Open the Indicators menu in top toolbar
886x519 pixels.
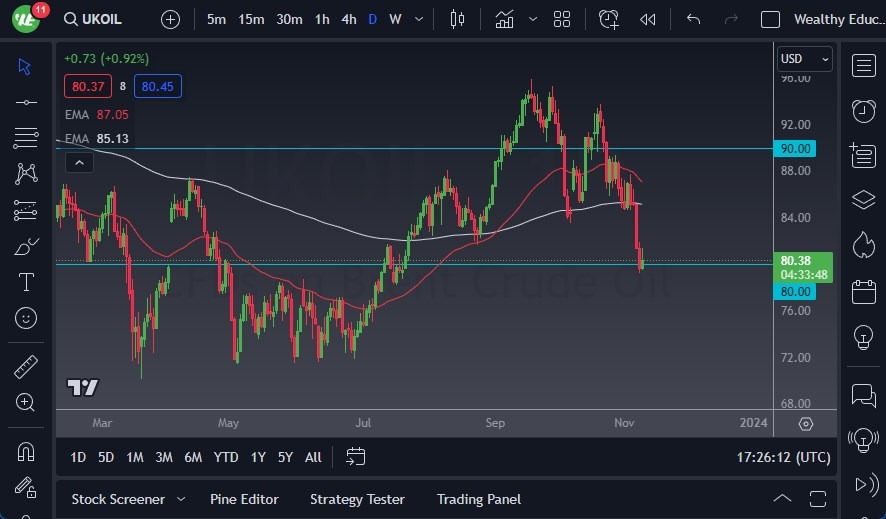505,19
